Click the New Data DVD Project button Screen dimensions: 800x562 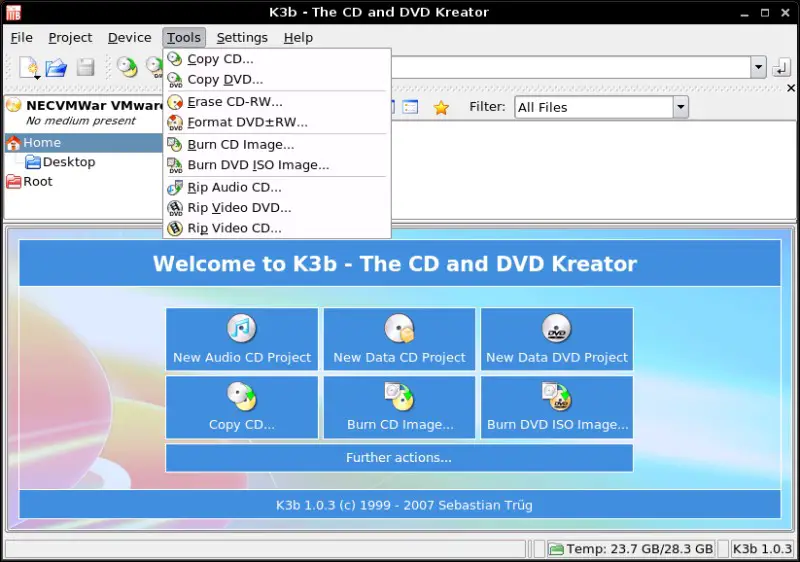click(x=557, y=339)
